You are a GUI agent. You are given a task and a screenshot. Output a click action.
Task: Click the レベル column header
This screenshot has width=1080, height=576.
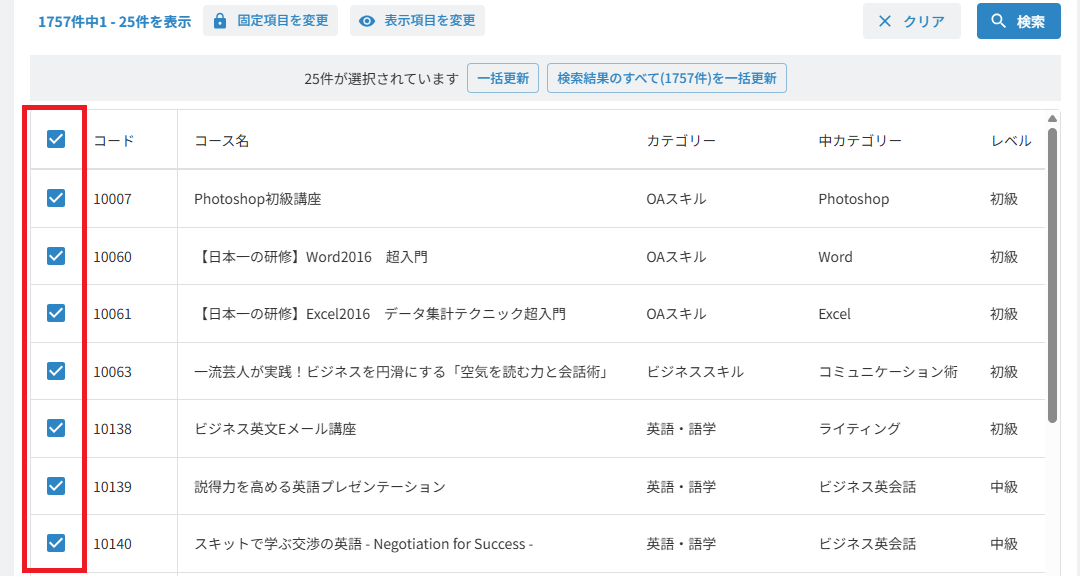click(1011, 141)
